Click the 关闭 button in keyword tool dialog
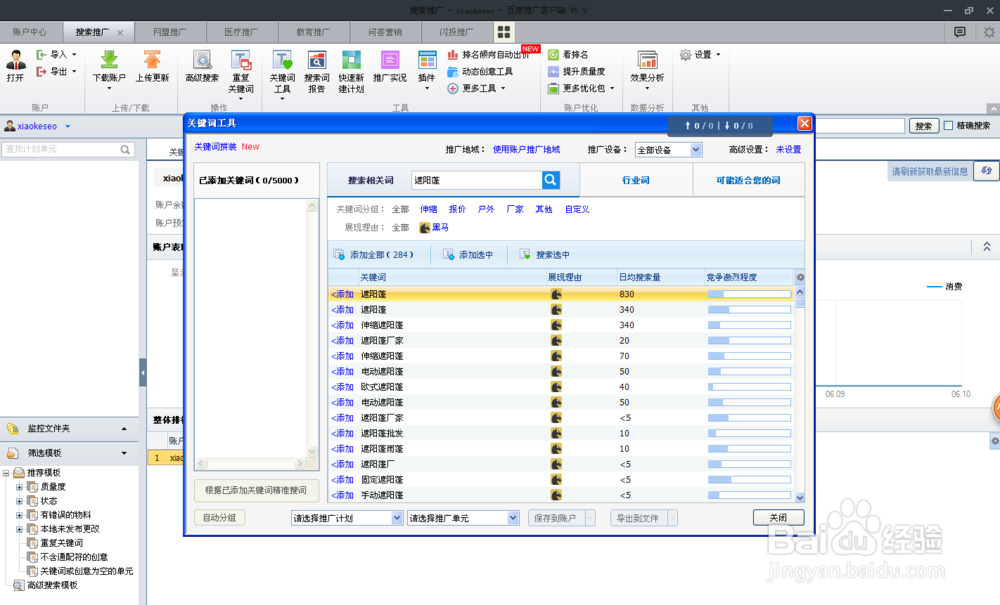1000x605 pixels. click(x=778, y=518)
